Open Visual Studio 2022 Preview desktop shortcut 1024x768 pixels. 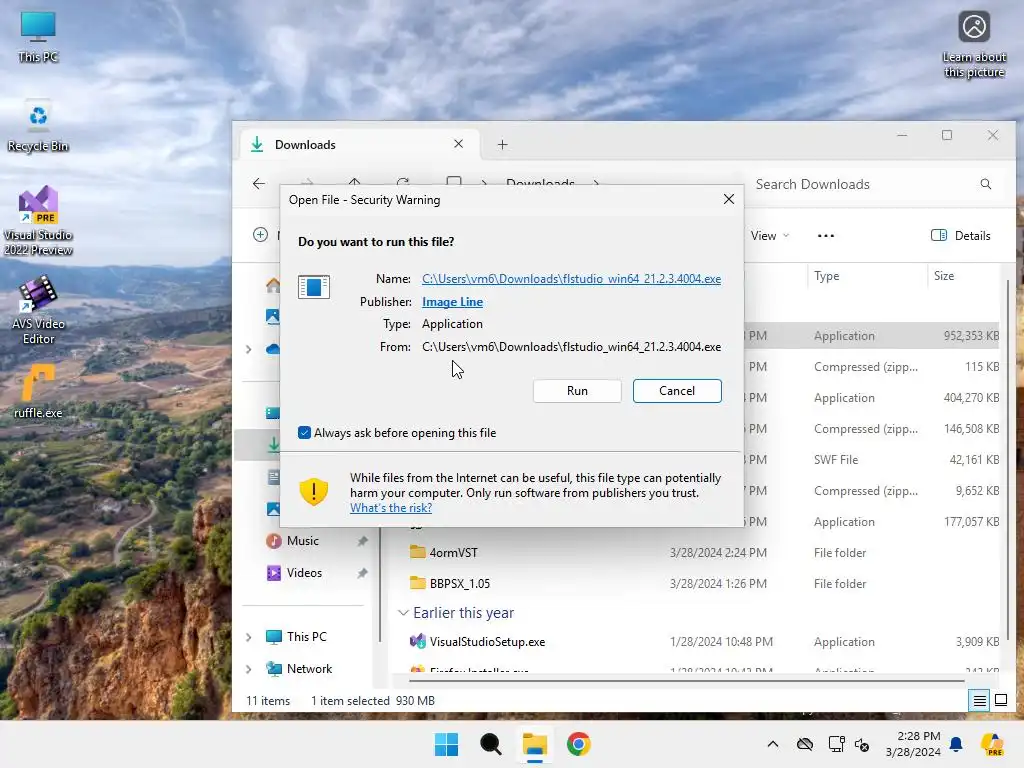point(38,221)
